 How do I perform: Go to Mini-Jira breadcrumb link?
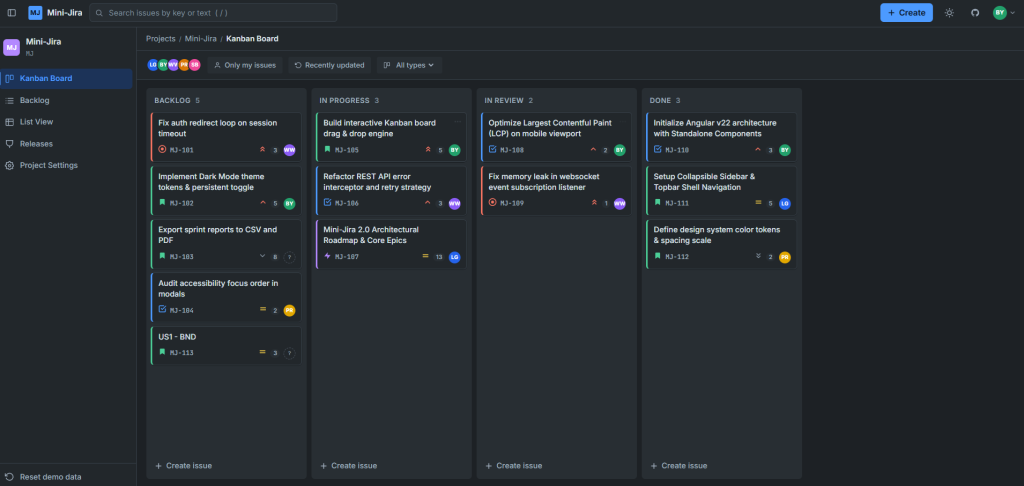tap(200, 39)
